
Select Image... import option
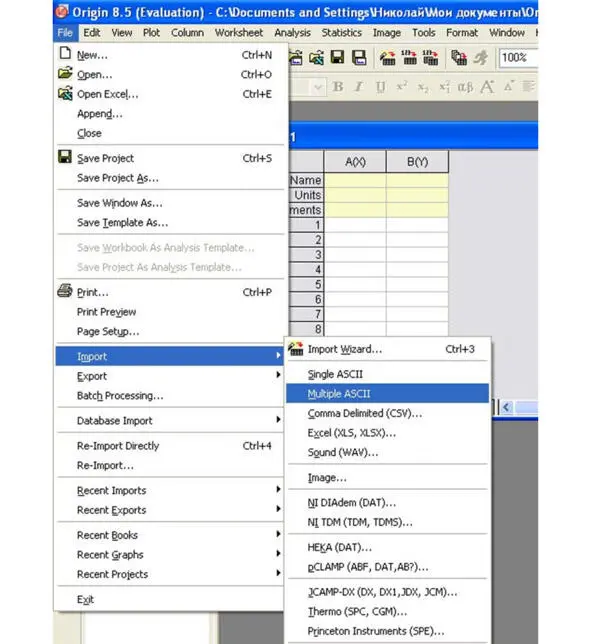pyautogui.click(x=387, y=478)
